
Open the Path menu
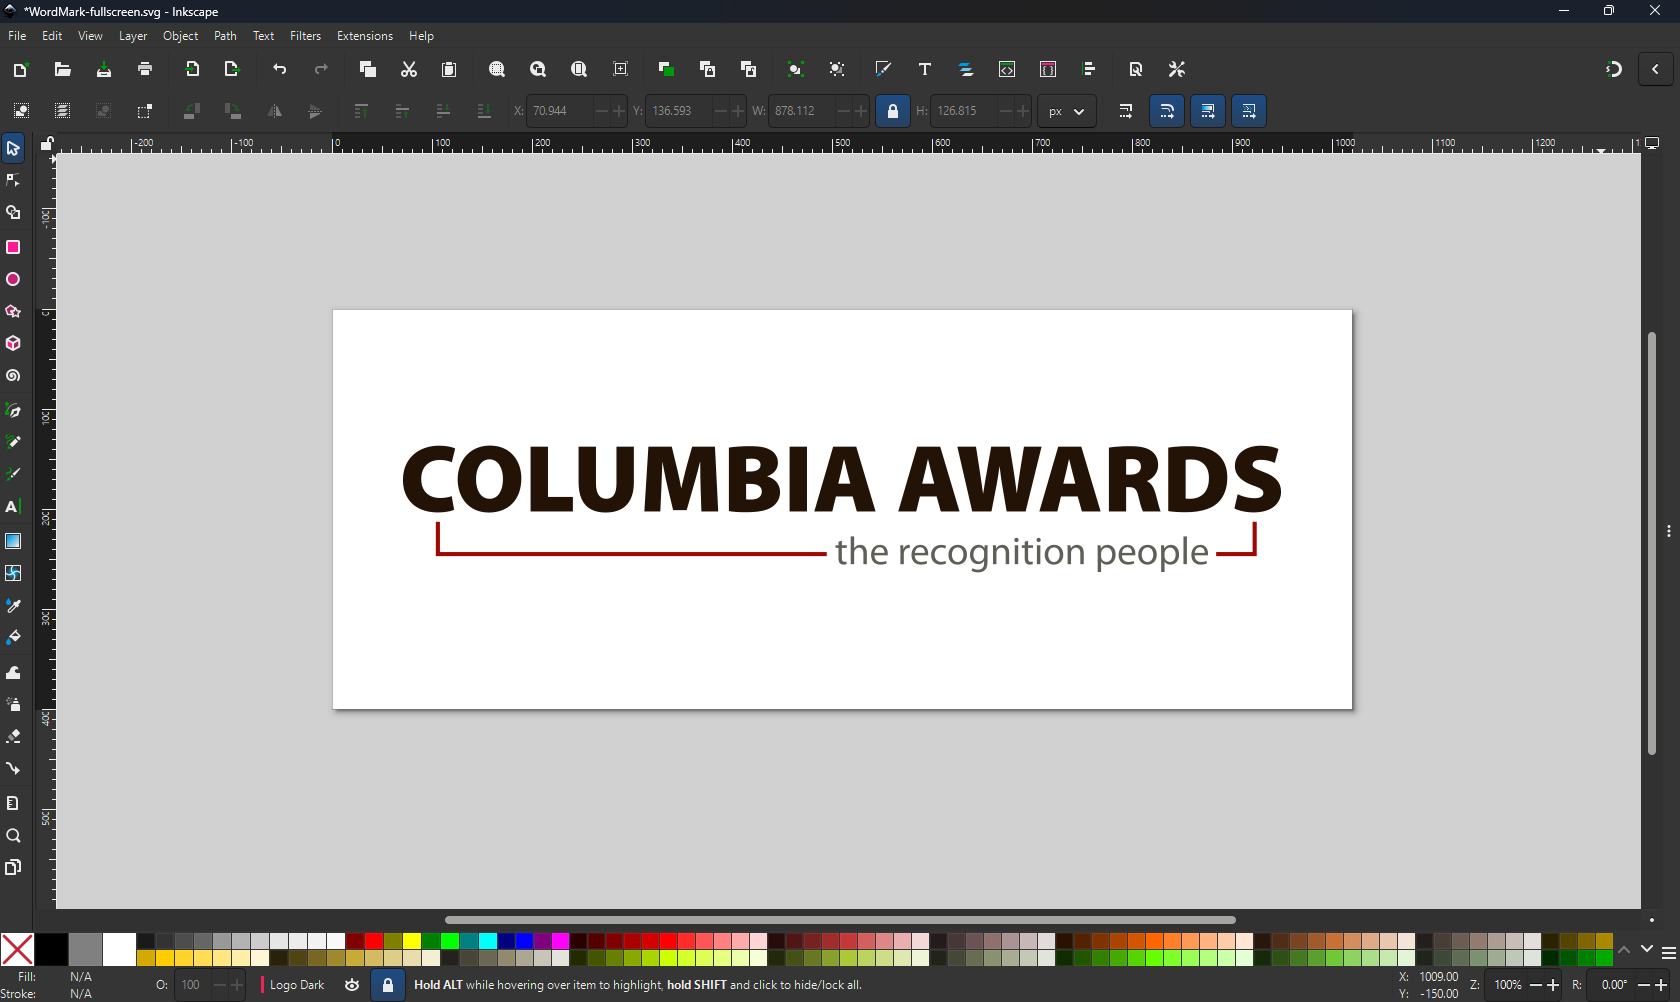[x=226, y=36]
